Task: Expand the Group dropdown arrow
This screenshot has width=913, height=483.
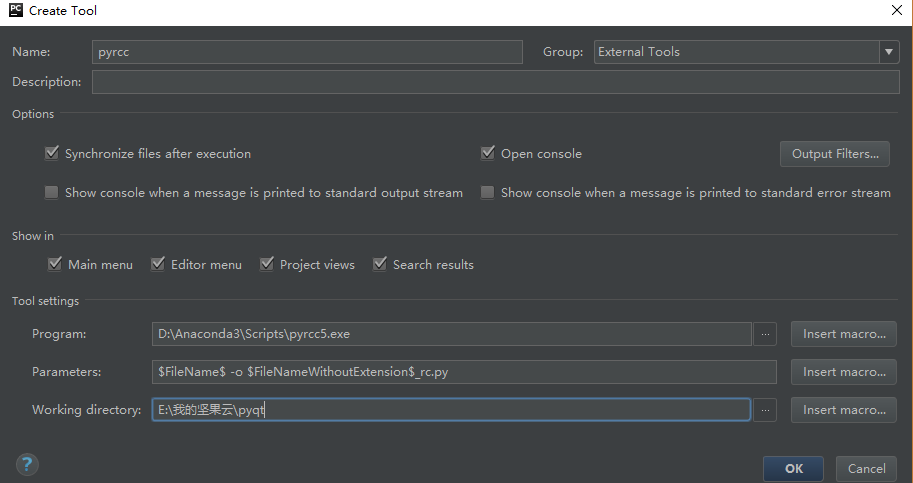Action: pyautogui.click(x=888, y=52)
